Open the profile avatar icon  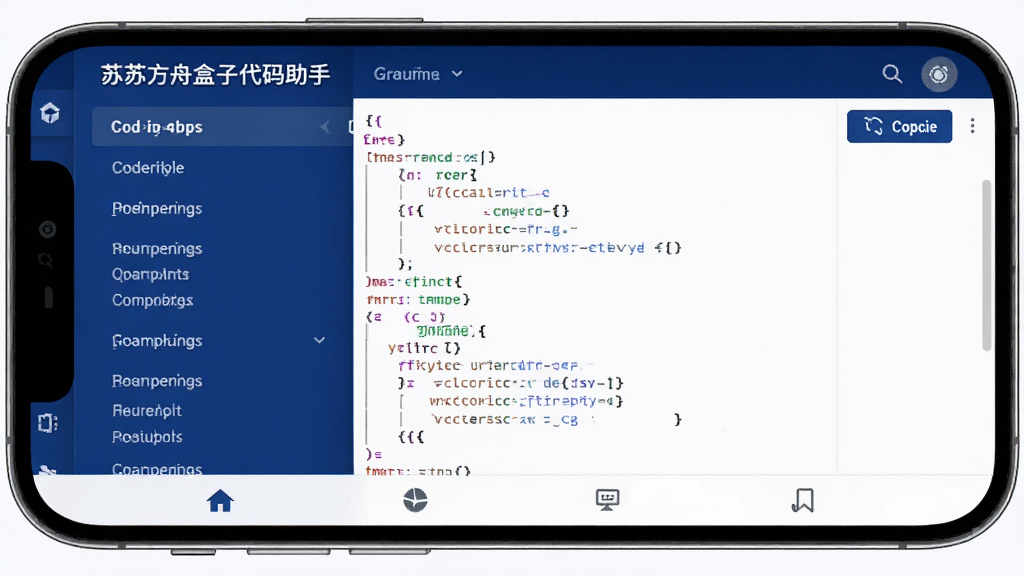pos(939,74)
